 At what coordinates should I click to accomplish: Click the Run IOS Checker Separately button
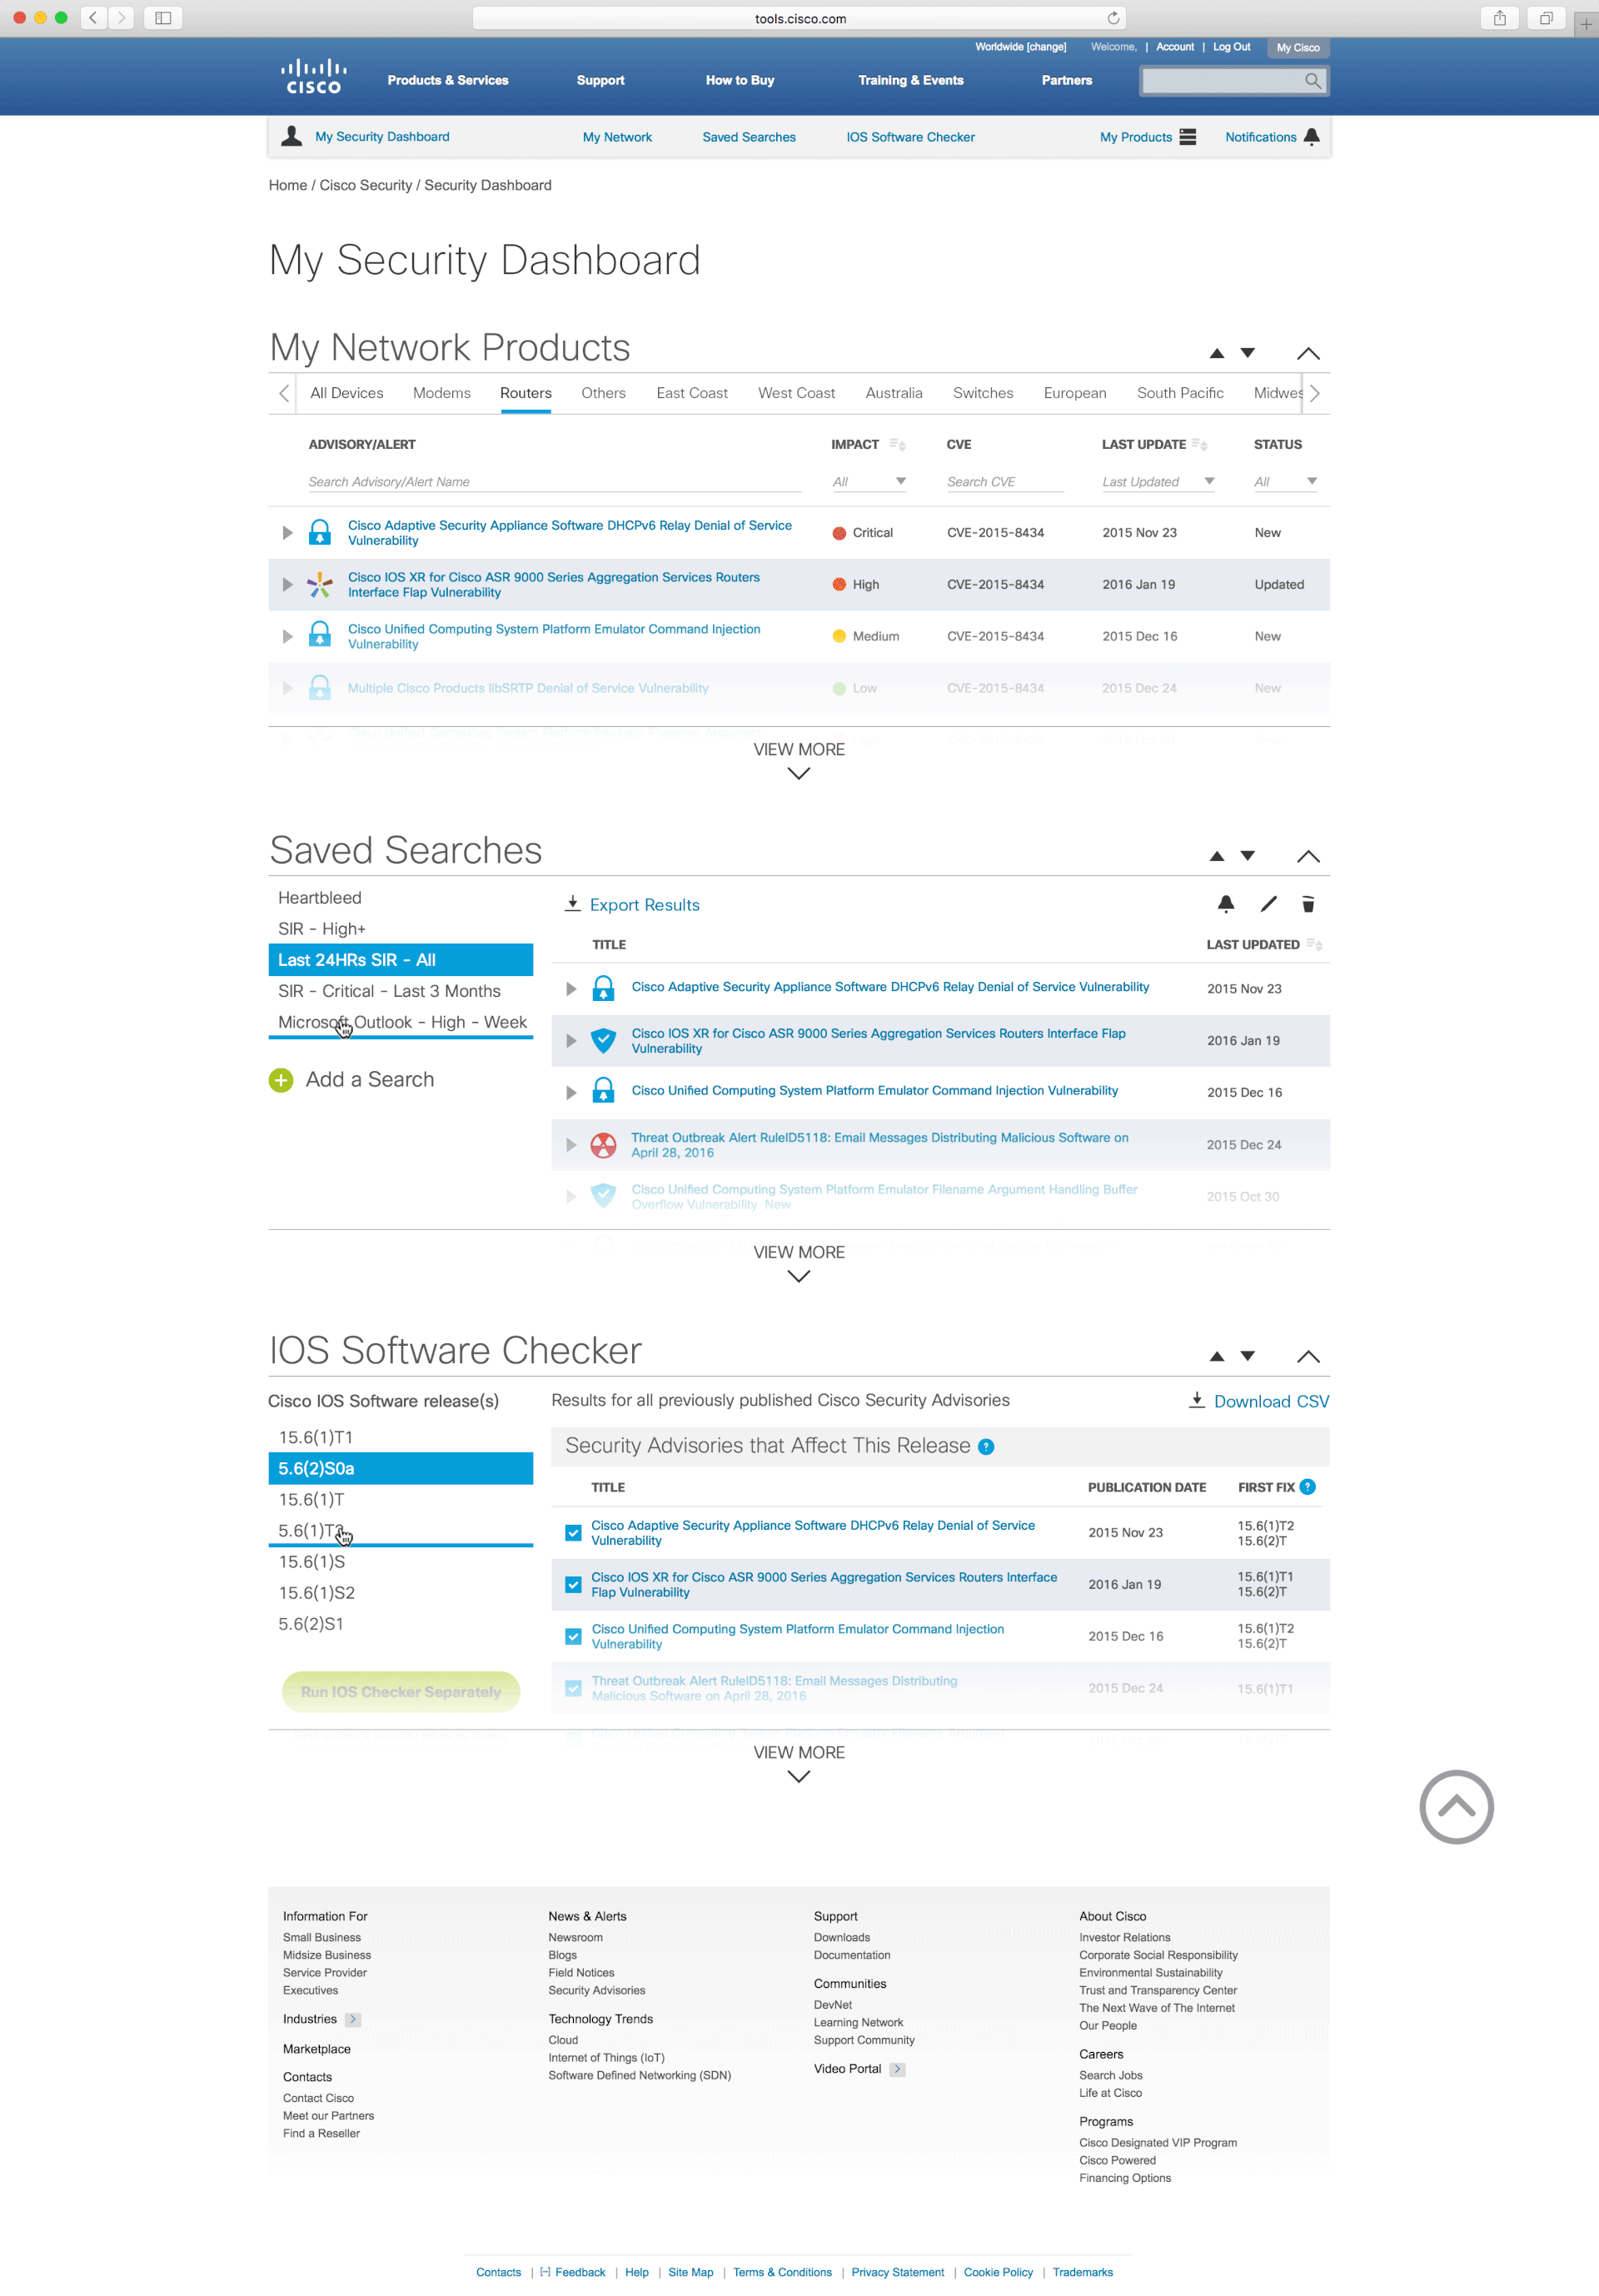(401, 1692)
